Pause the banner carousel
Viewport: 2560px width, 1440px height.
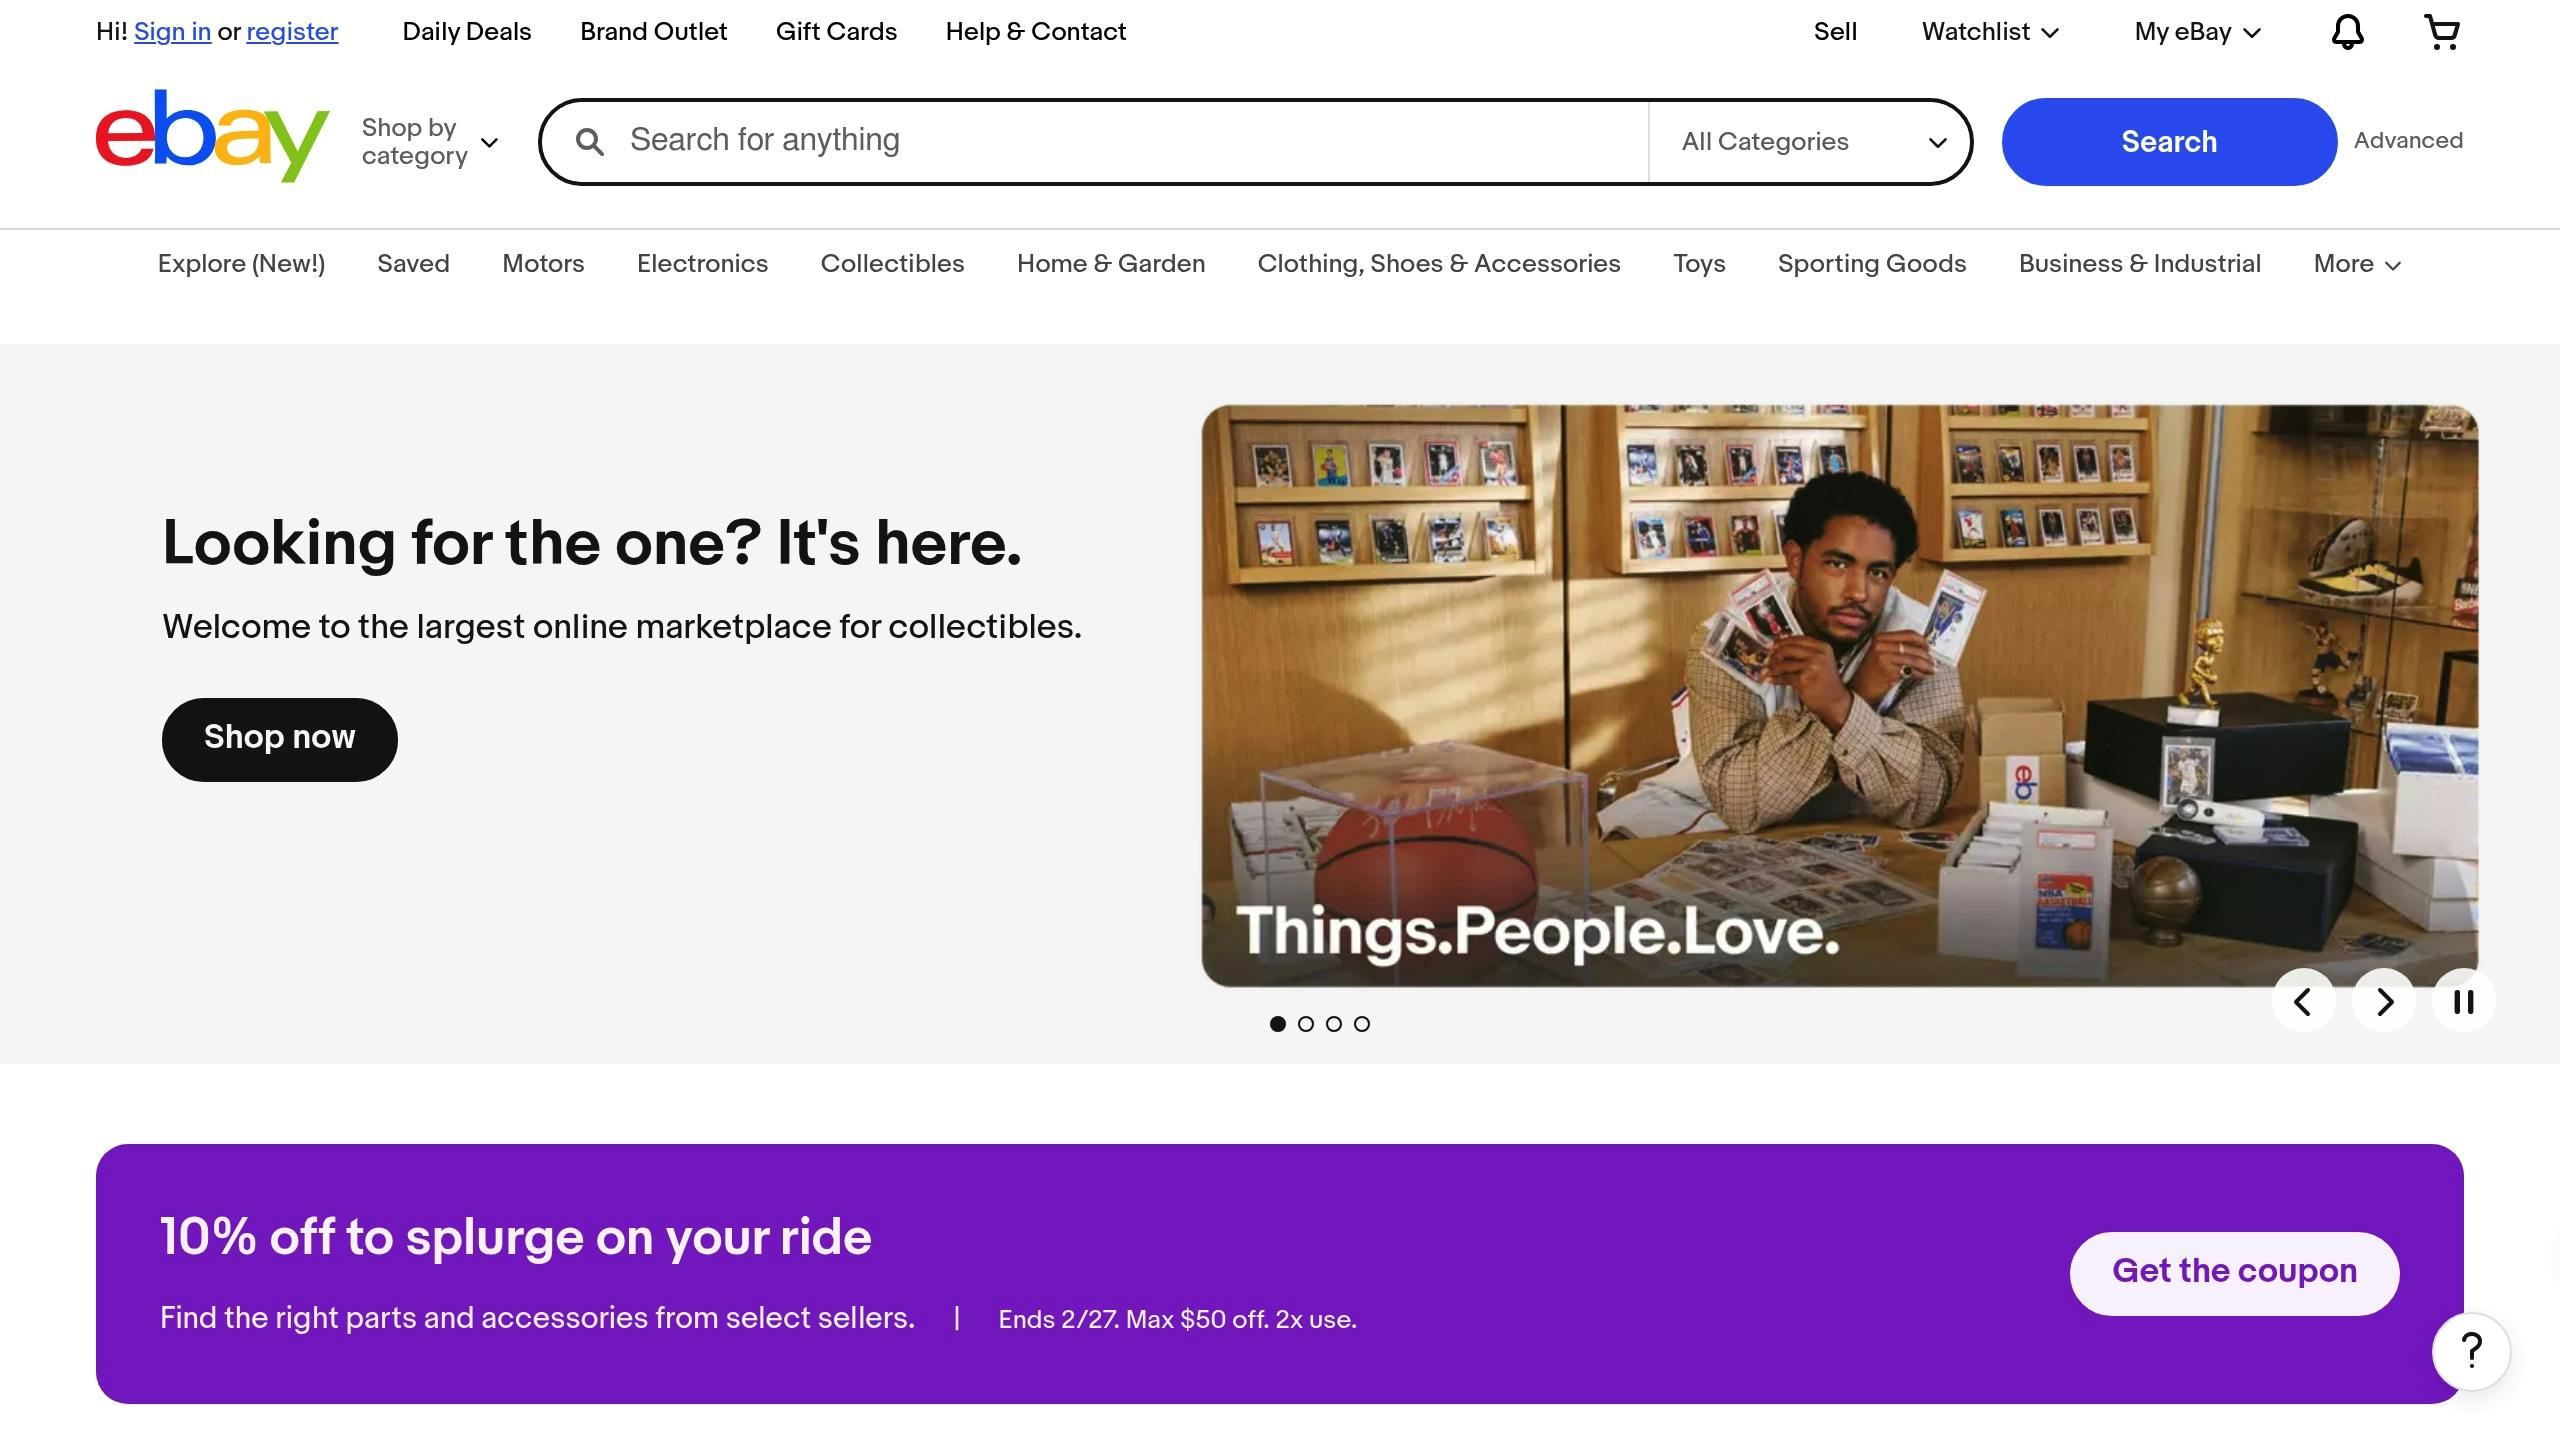[2464, 1001]
